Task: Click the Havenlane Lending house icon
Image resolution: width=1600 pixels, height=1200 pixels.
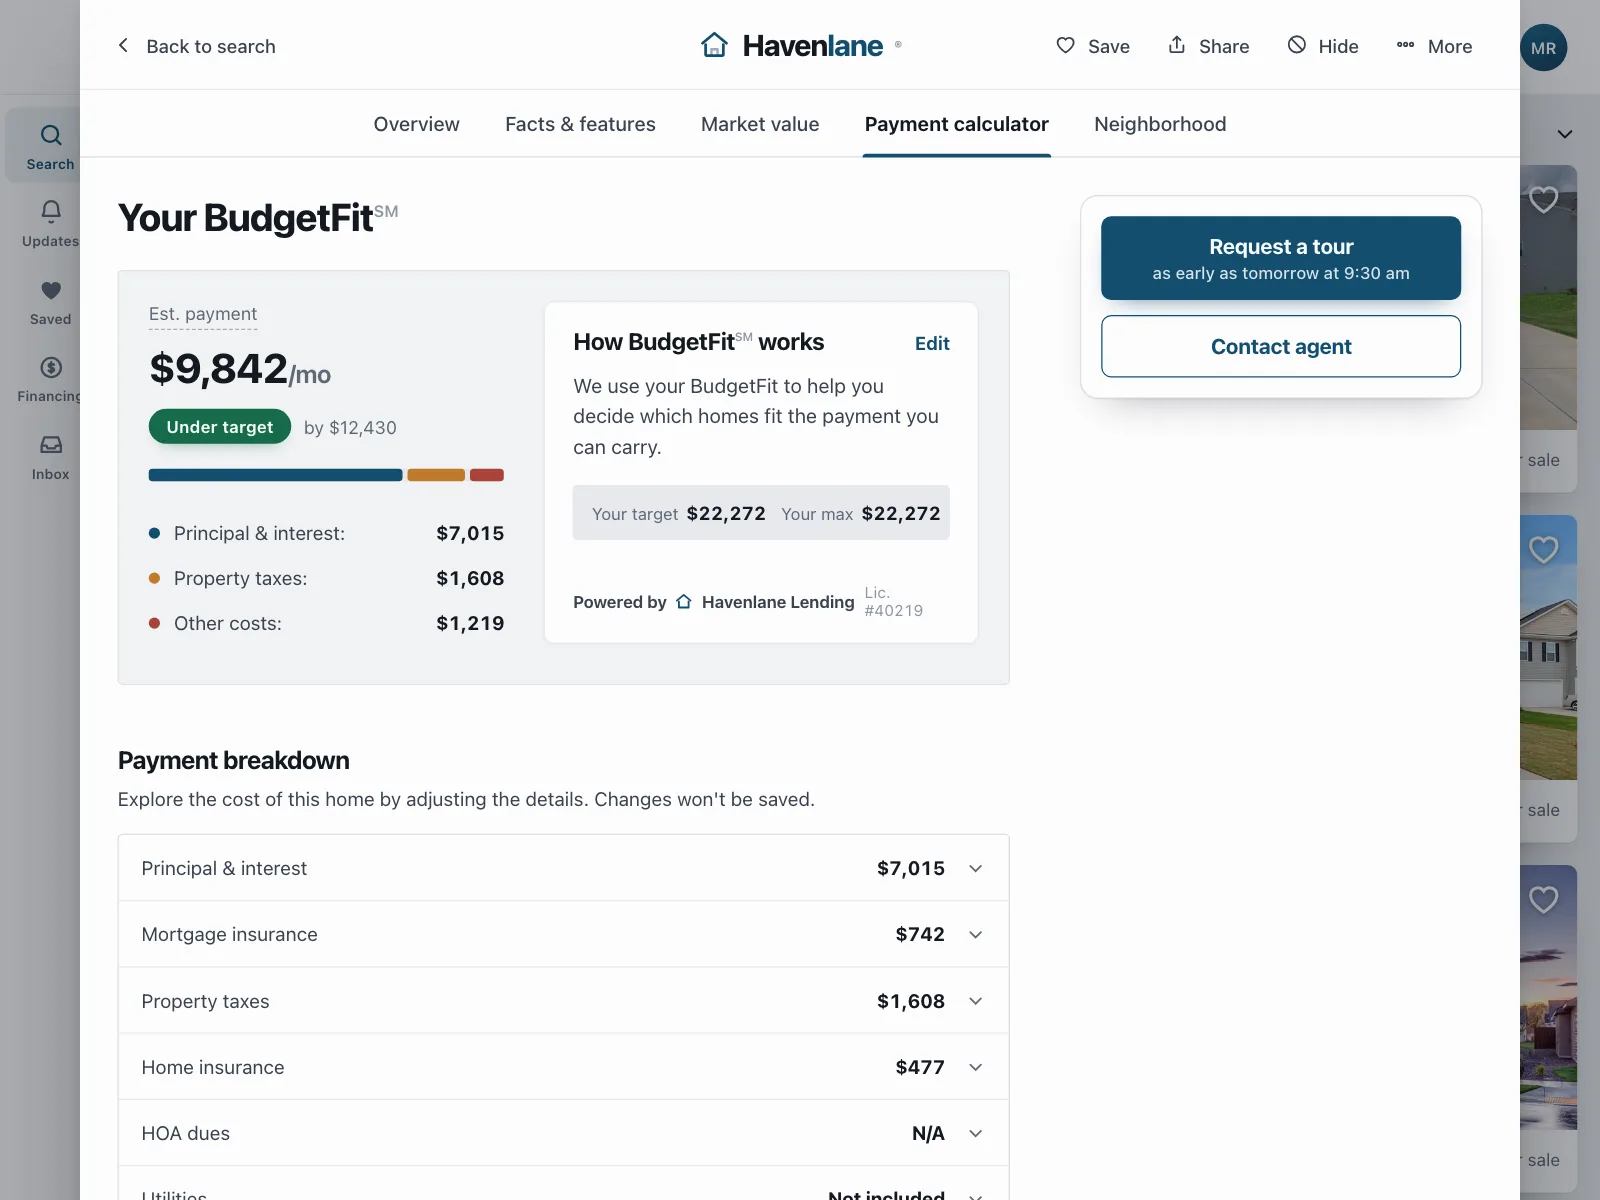Action: tap(684, 602)
